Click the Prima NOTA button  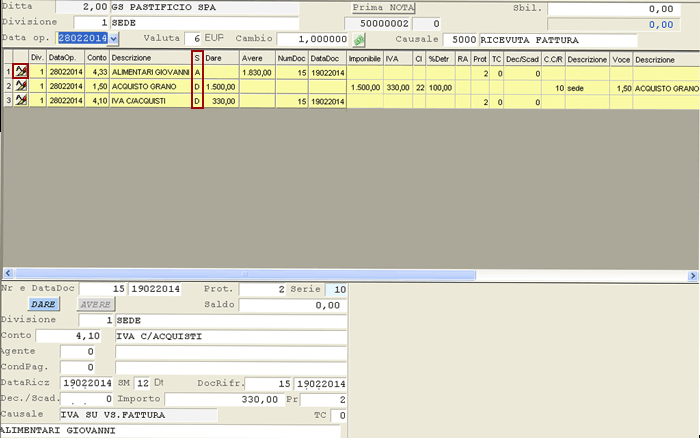[383, 8]
